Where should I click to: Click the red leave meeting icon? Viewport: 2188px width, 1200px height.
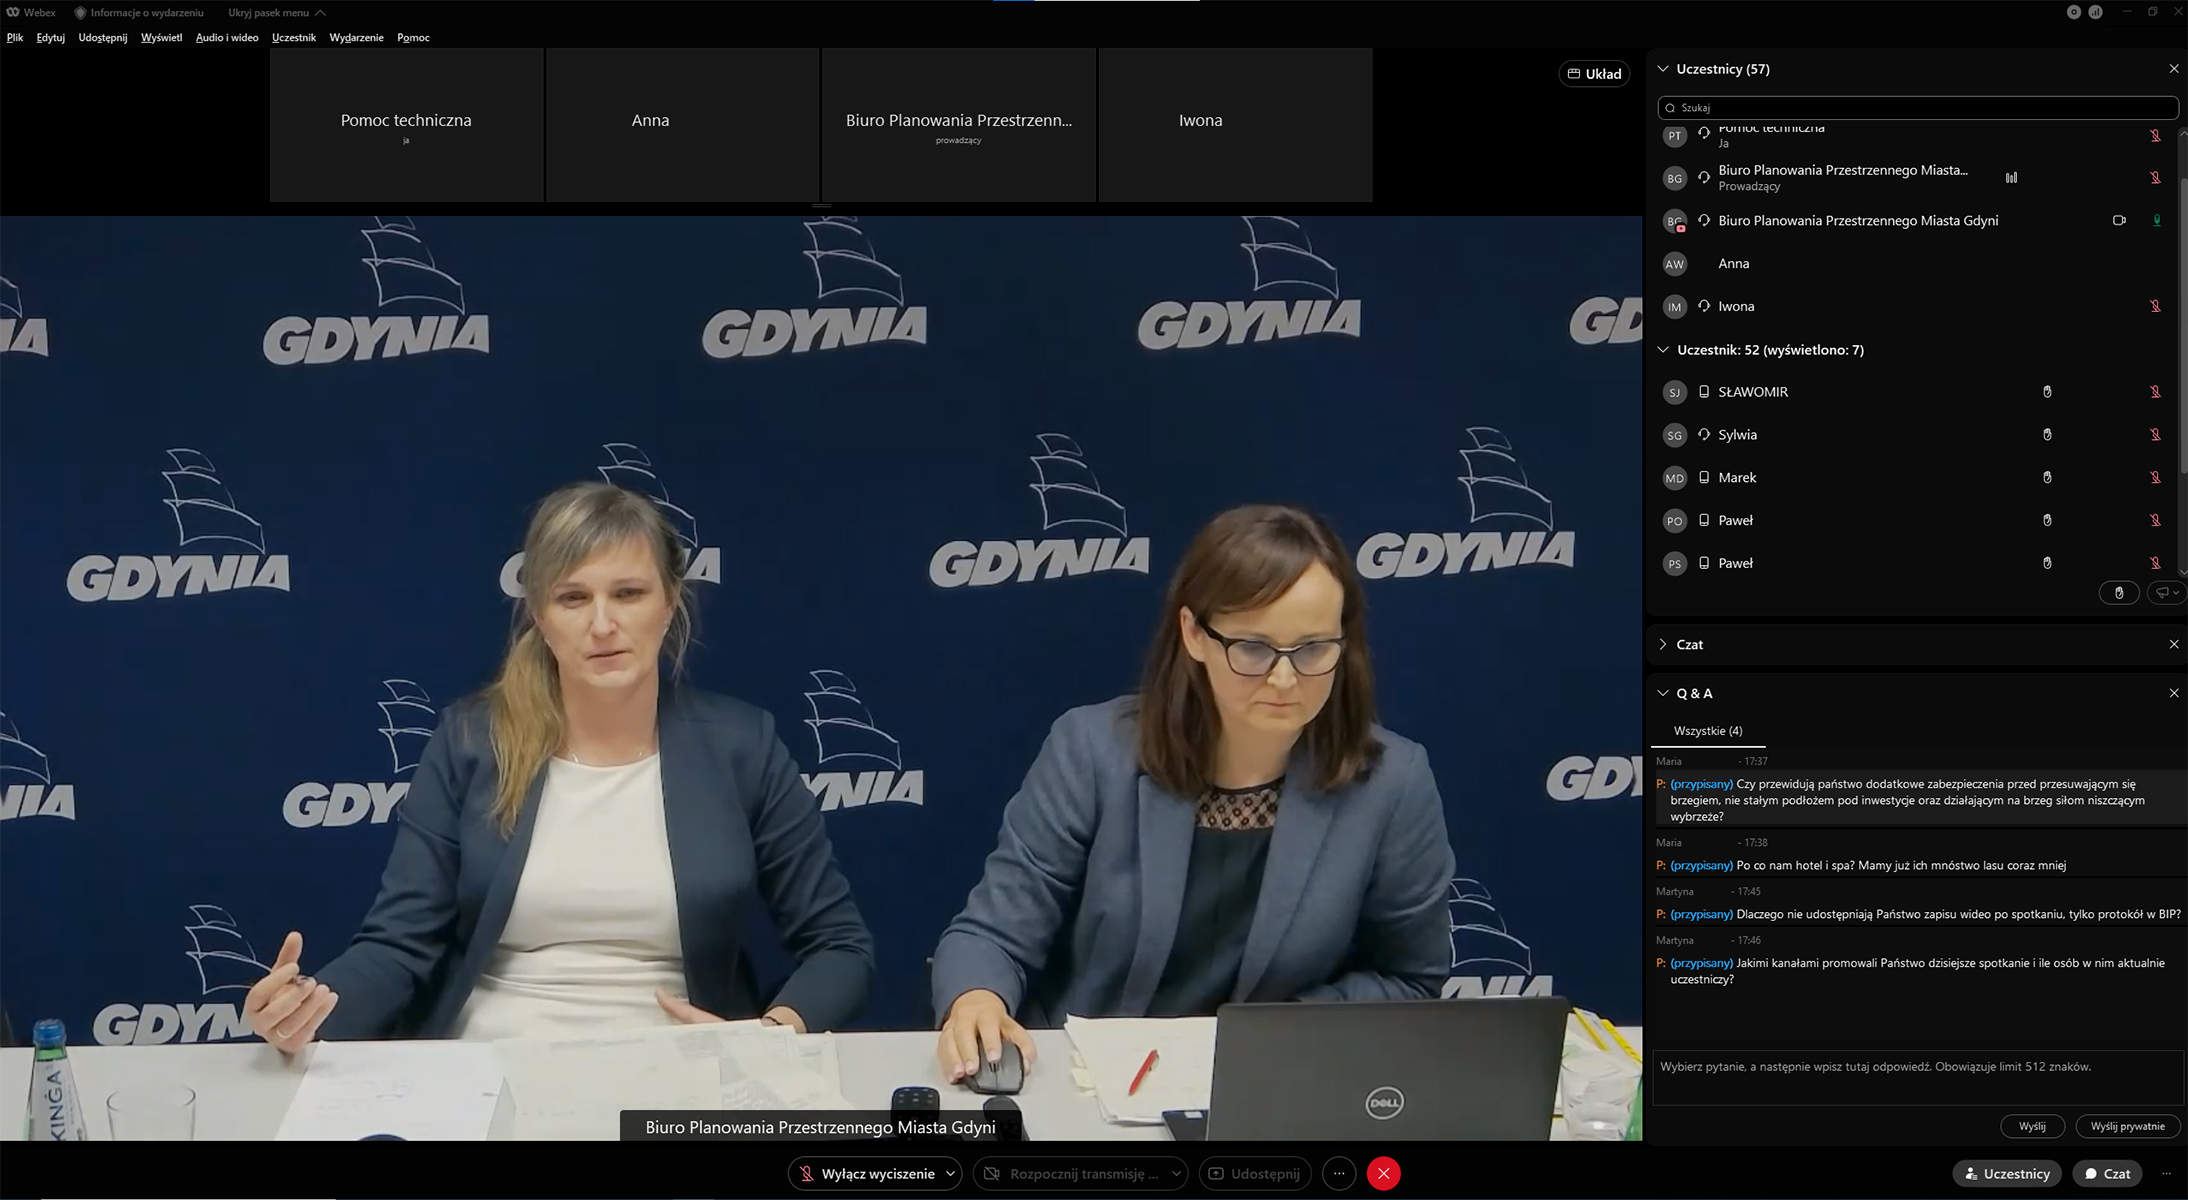[x=1383, y=1173]
